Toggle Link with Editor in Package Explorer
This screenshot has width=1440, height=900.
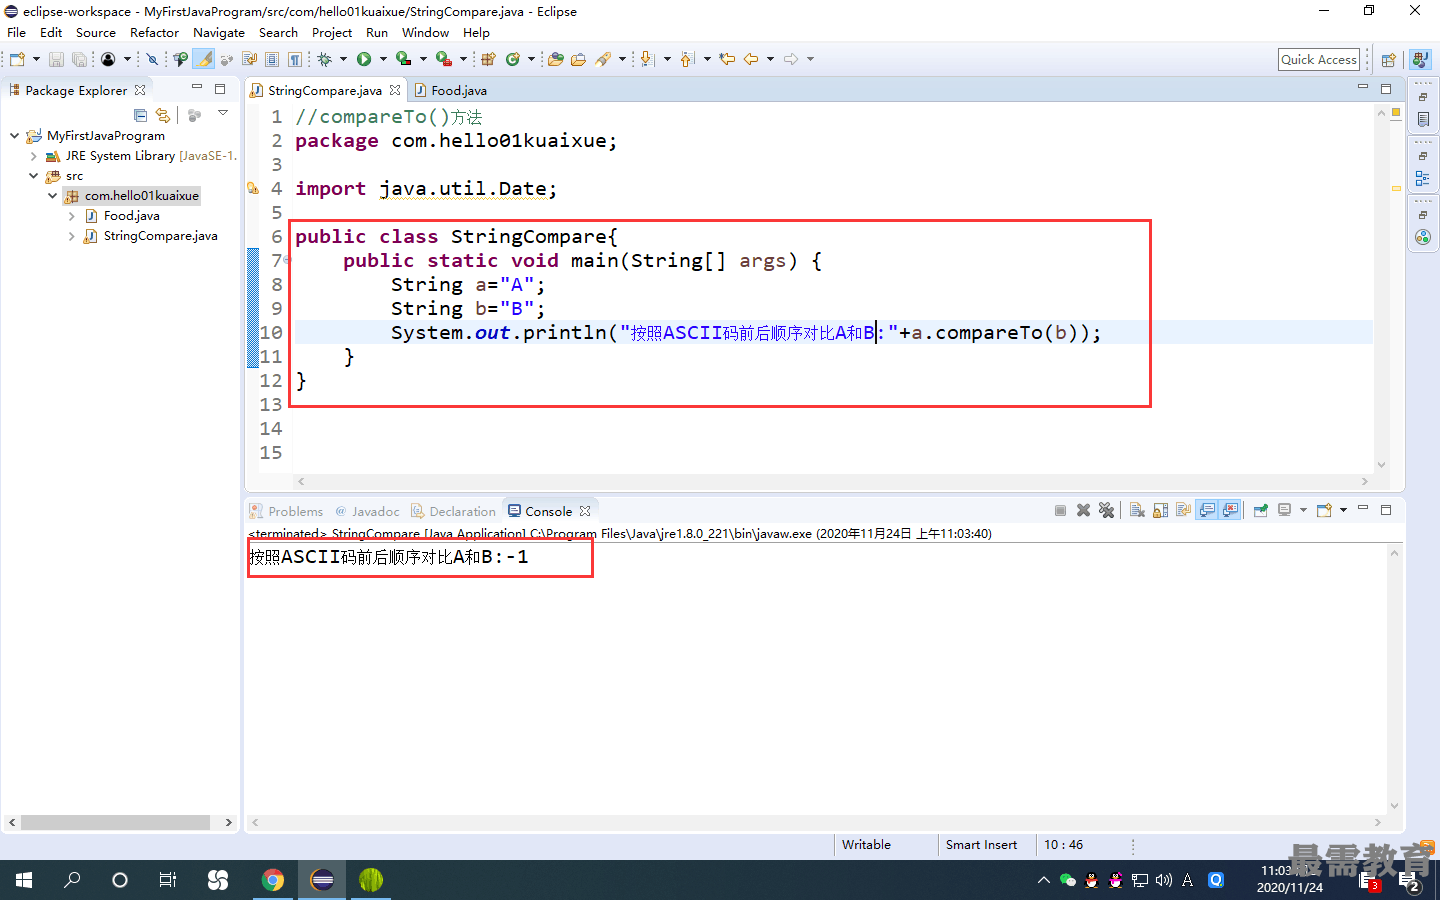tap(163, 116)
